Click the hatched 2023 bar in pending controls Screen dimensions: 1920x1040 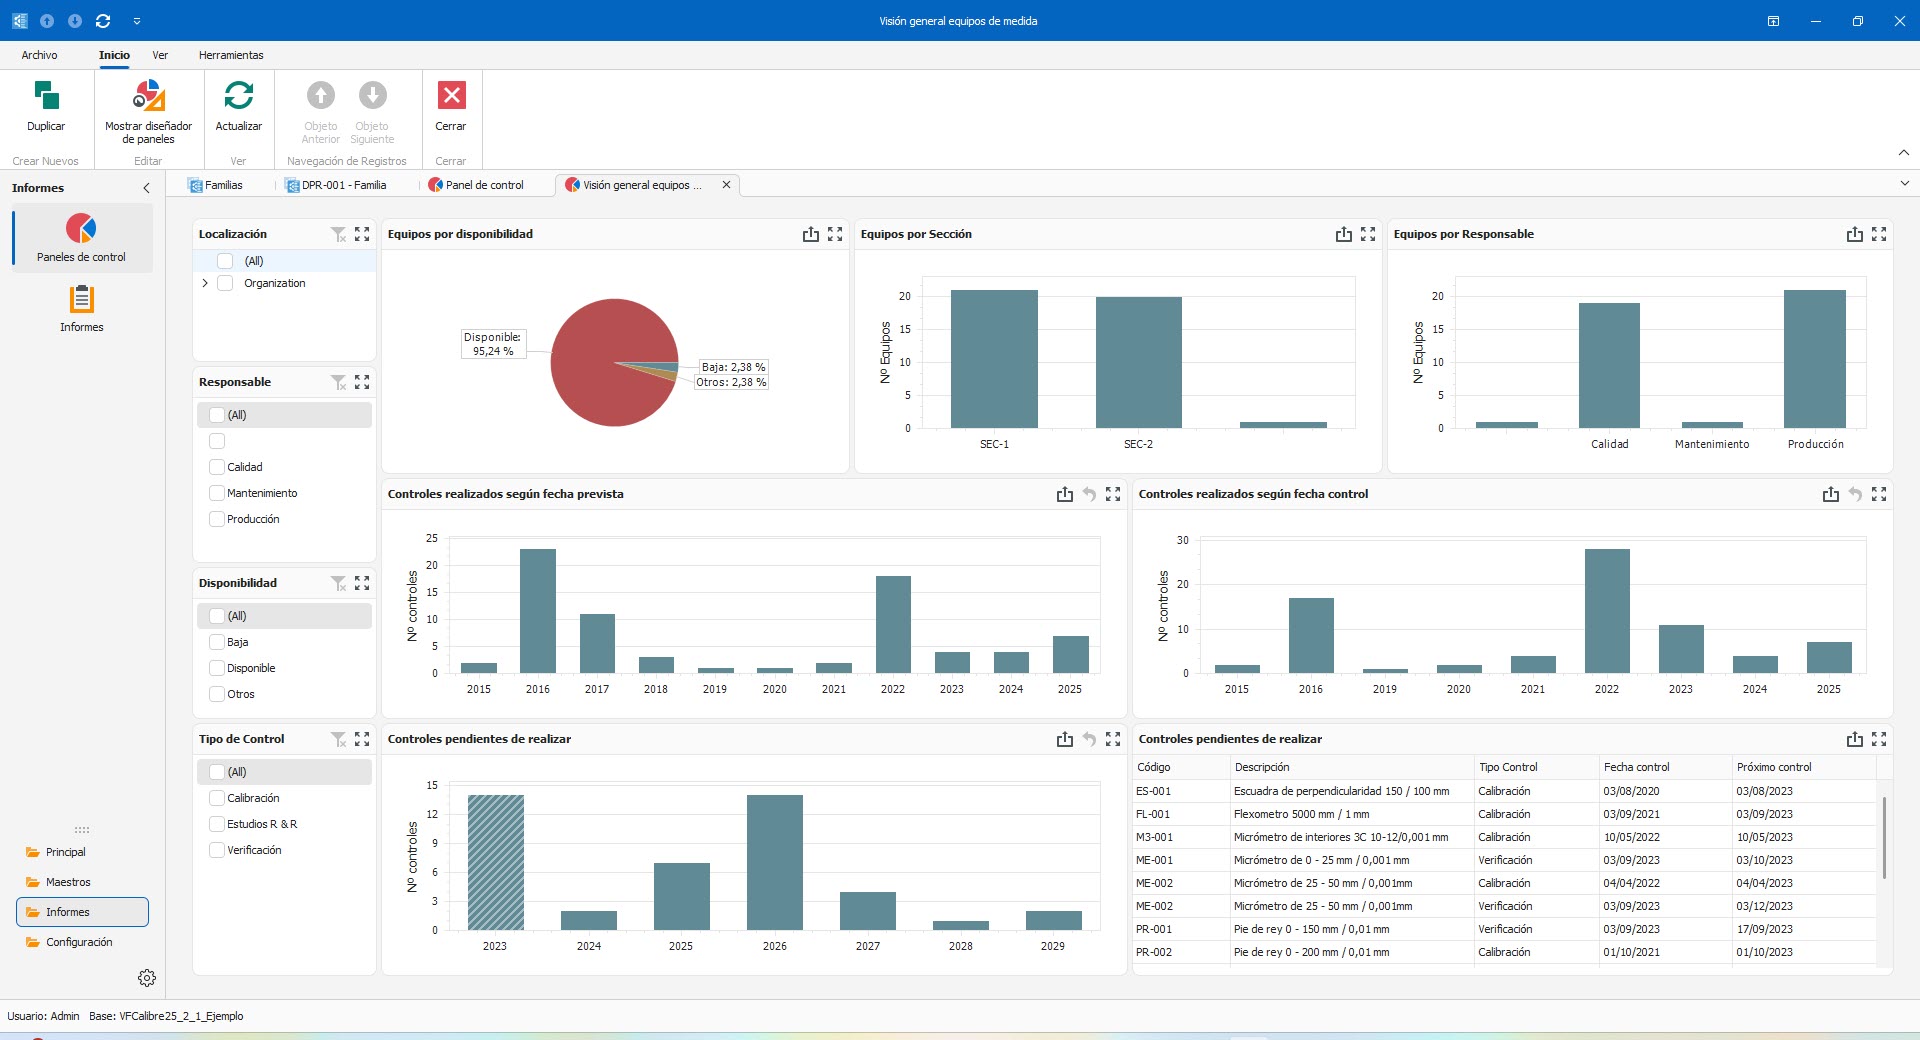pos(495,862)
